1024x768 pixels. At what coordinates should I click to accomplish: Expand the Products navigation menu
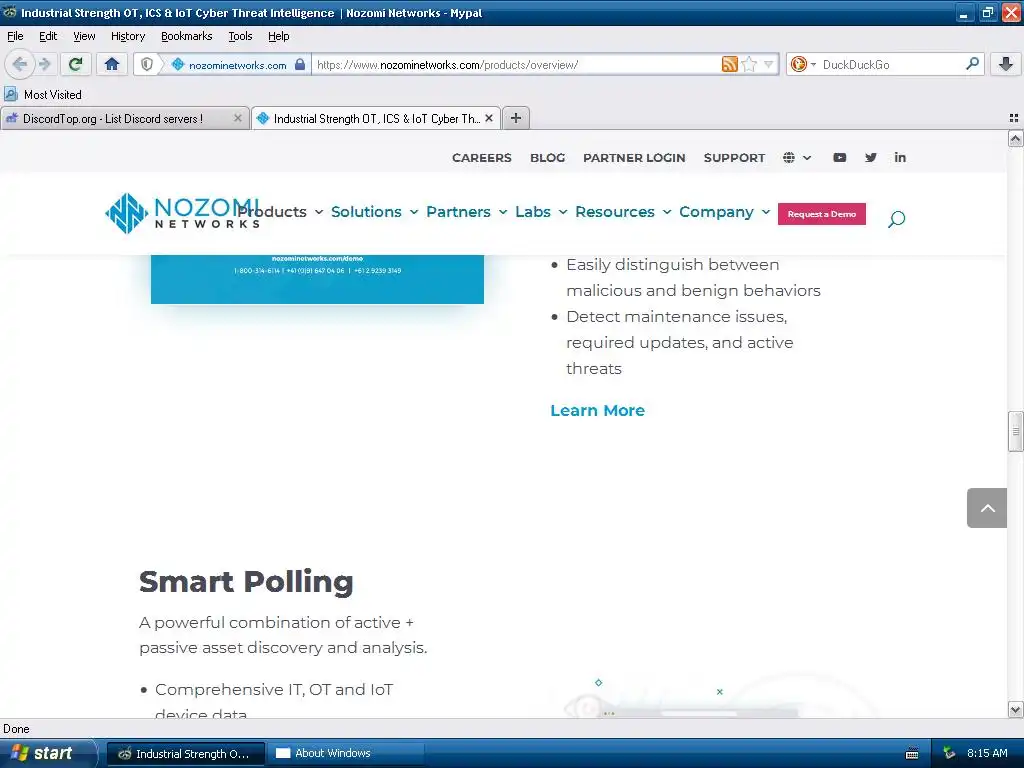[x=280, y=212]
